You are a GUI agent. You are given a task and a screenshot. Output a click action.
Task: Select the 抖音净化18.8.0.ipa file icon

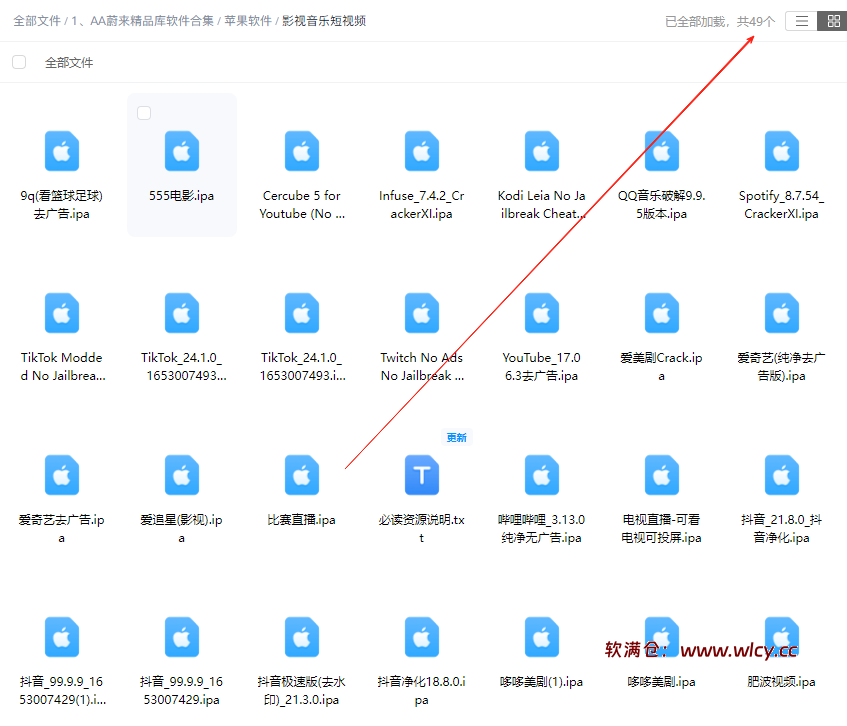pyautogui.click(x=422, y=637)
